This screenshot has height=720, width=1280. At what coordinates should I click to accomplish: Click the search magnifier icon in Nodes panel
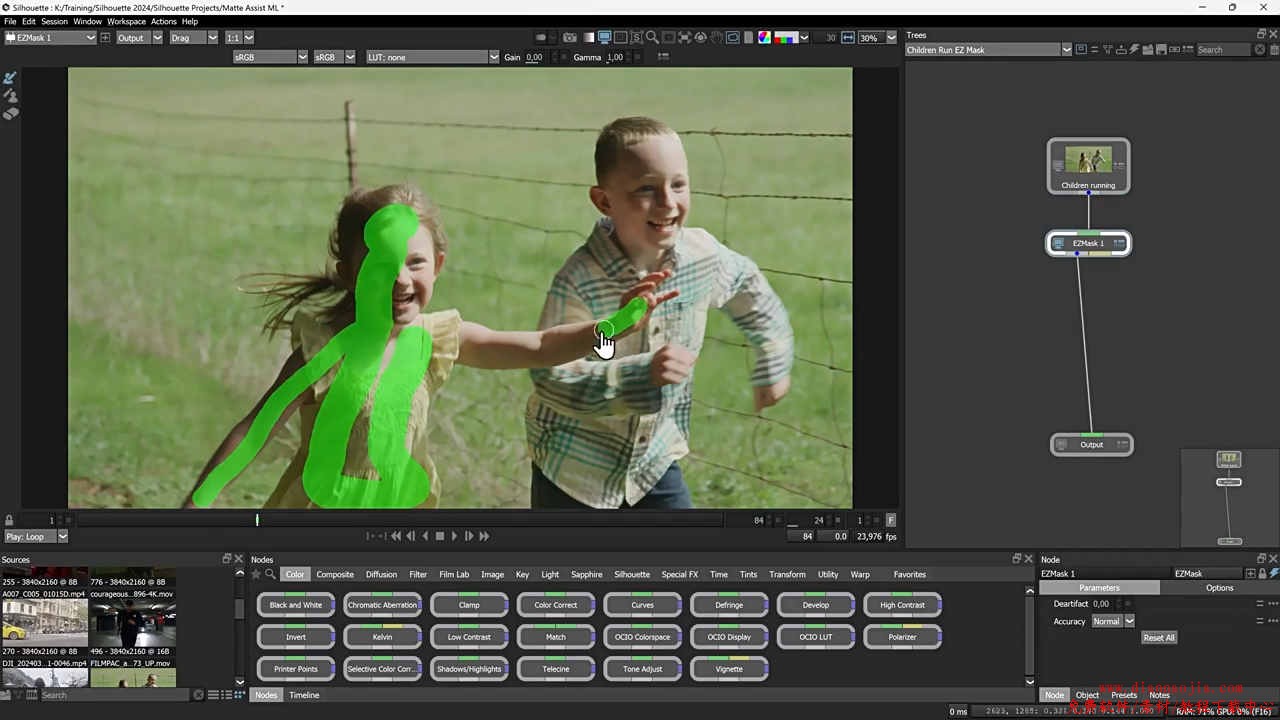click(270, 575)
